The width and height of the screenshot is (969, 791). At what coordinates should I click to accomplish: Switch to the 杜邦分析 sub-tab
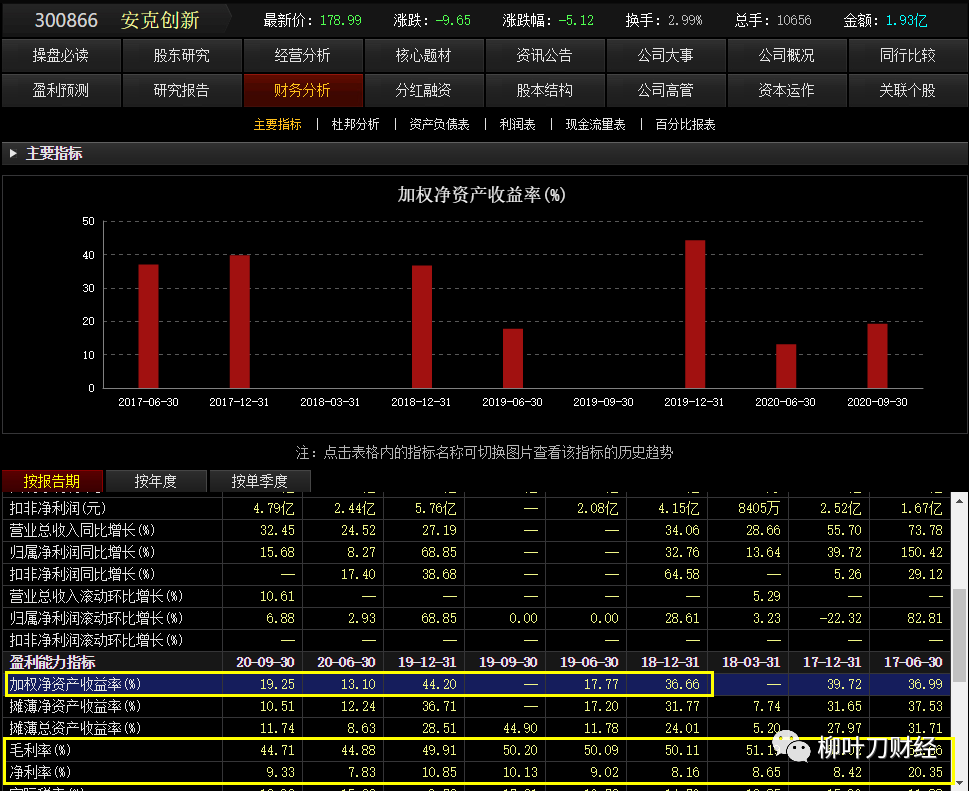(355, 125)
